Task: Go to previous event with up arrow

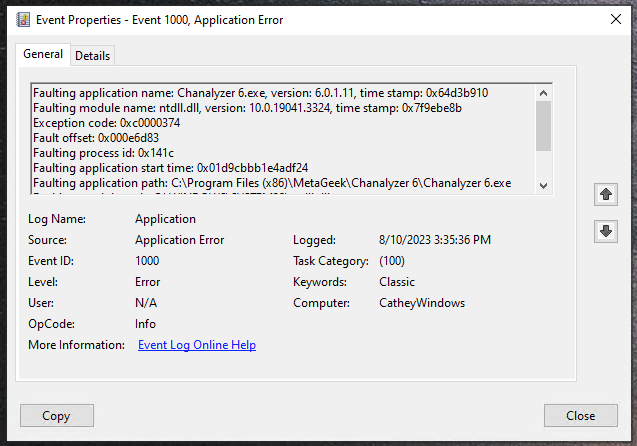Action: [x=606, y=194]
